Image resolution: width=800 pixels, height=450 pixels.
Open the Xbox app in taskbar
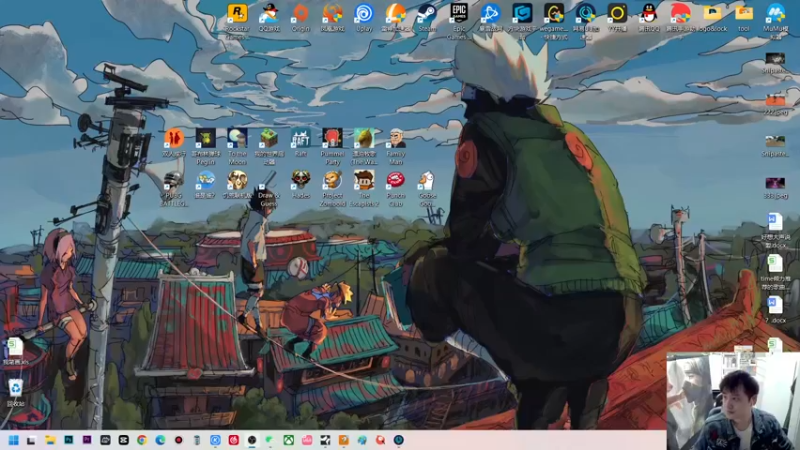tap(288, 440)
